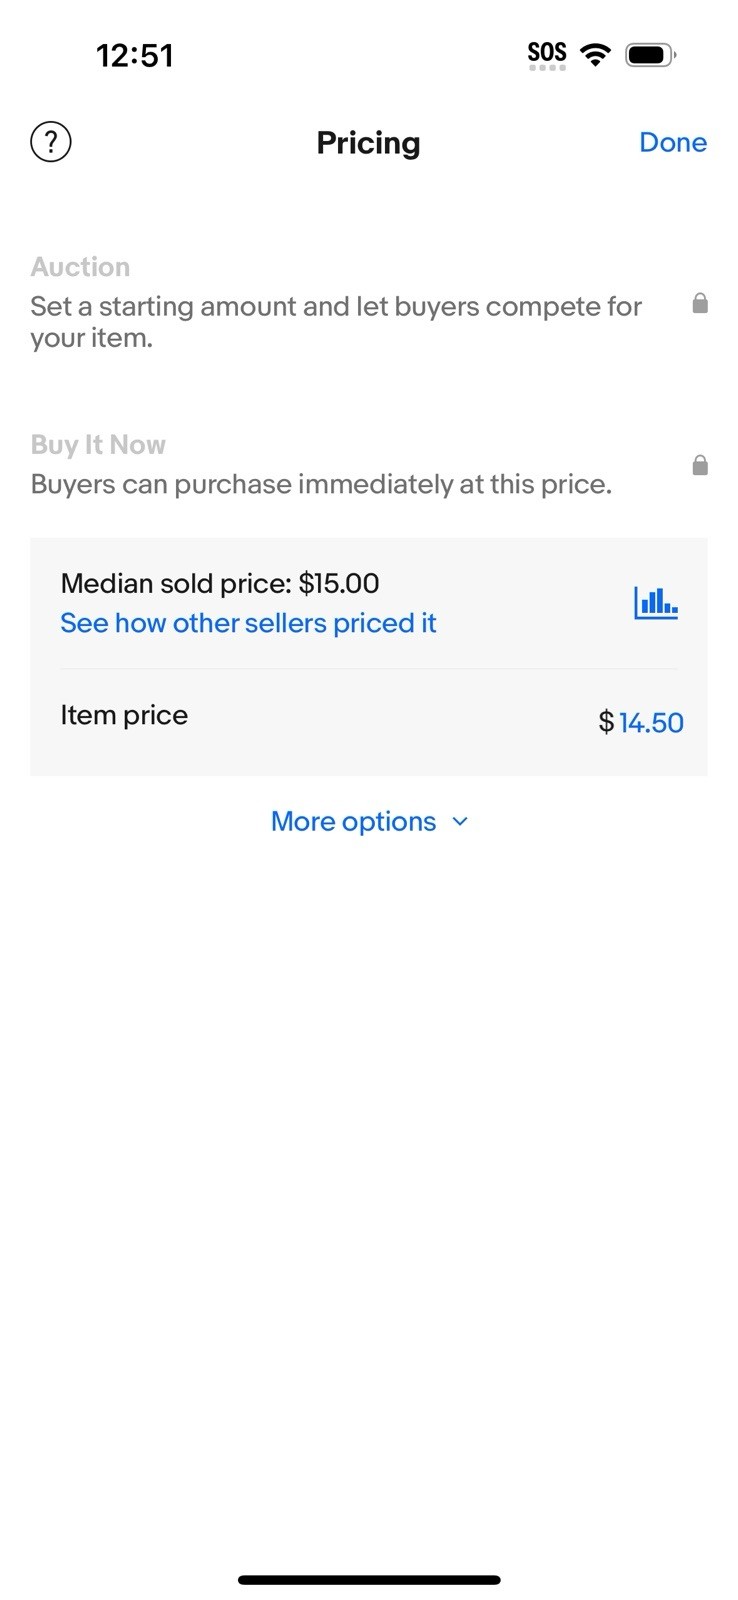This screenshot has height=1600, width=738.
Task: Tap Buy It Now description text
Action: pos(321,484)
